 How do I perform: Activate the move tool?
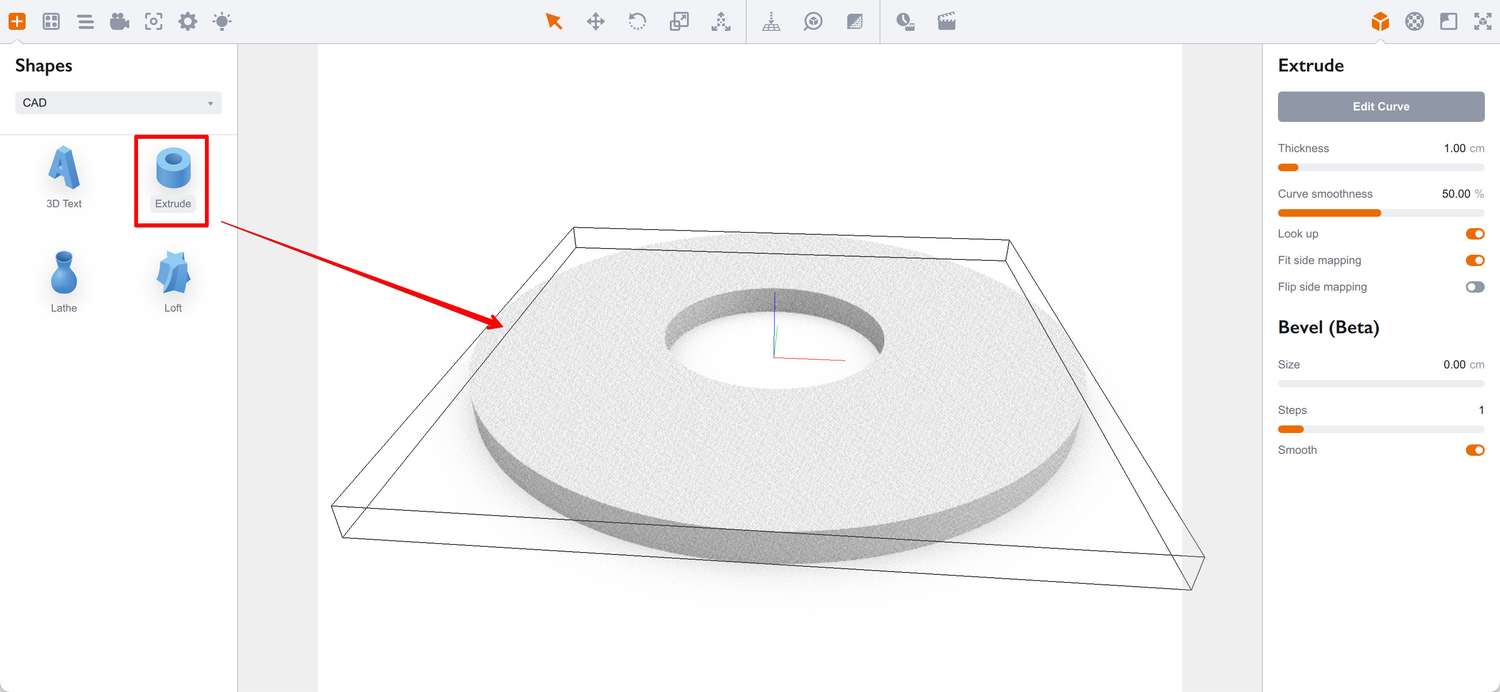pos(596,21)
